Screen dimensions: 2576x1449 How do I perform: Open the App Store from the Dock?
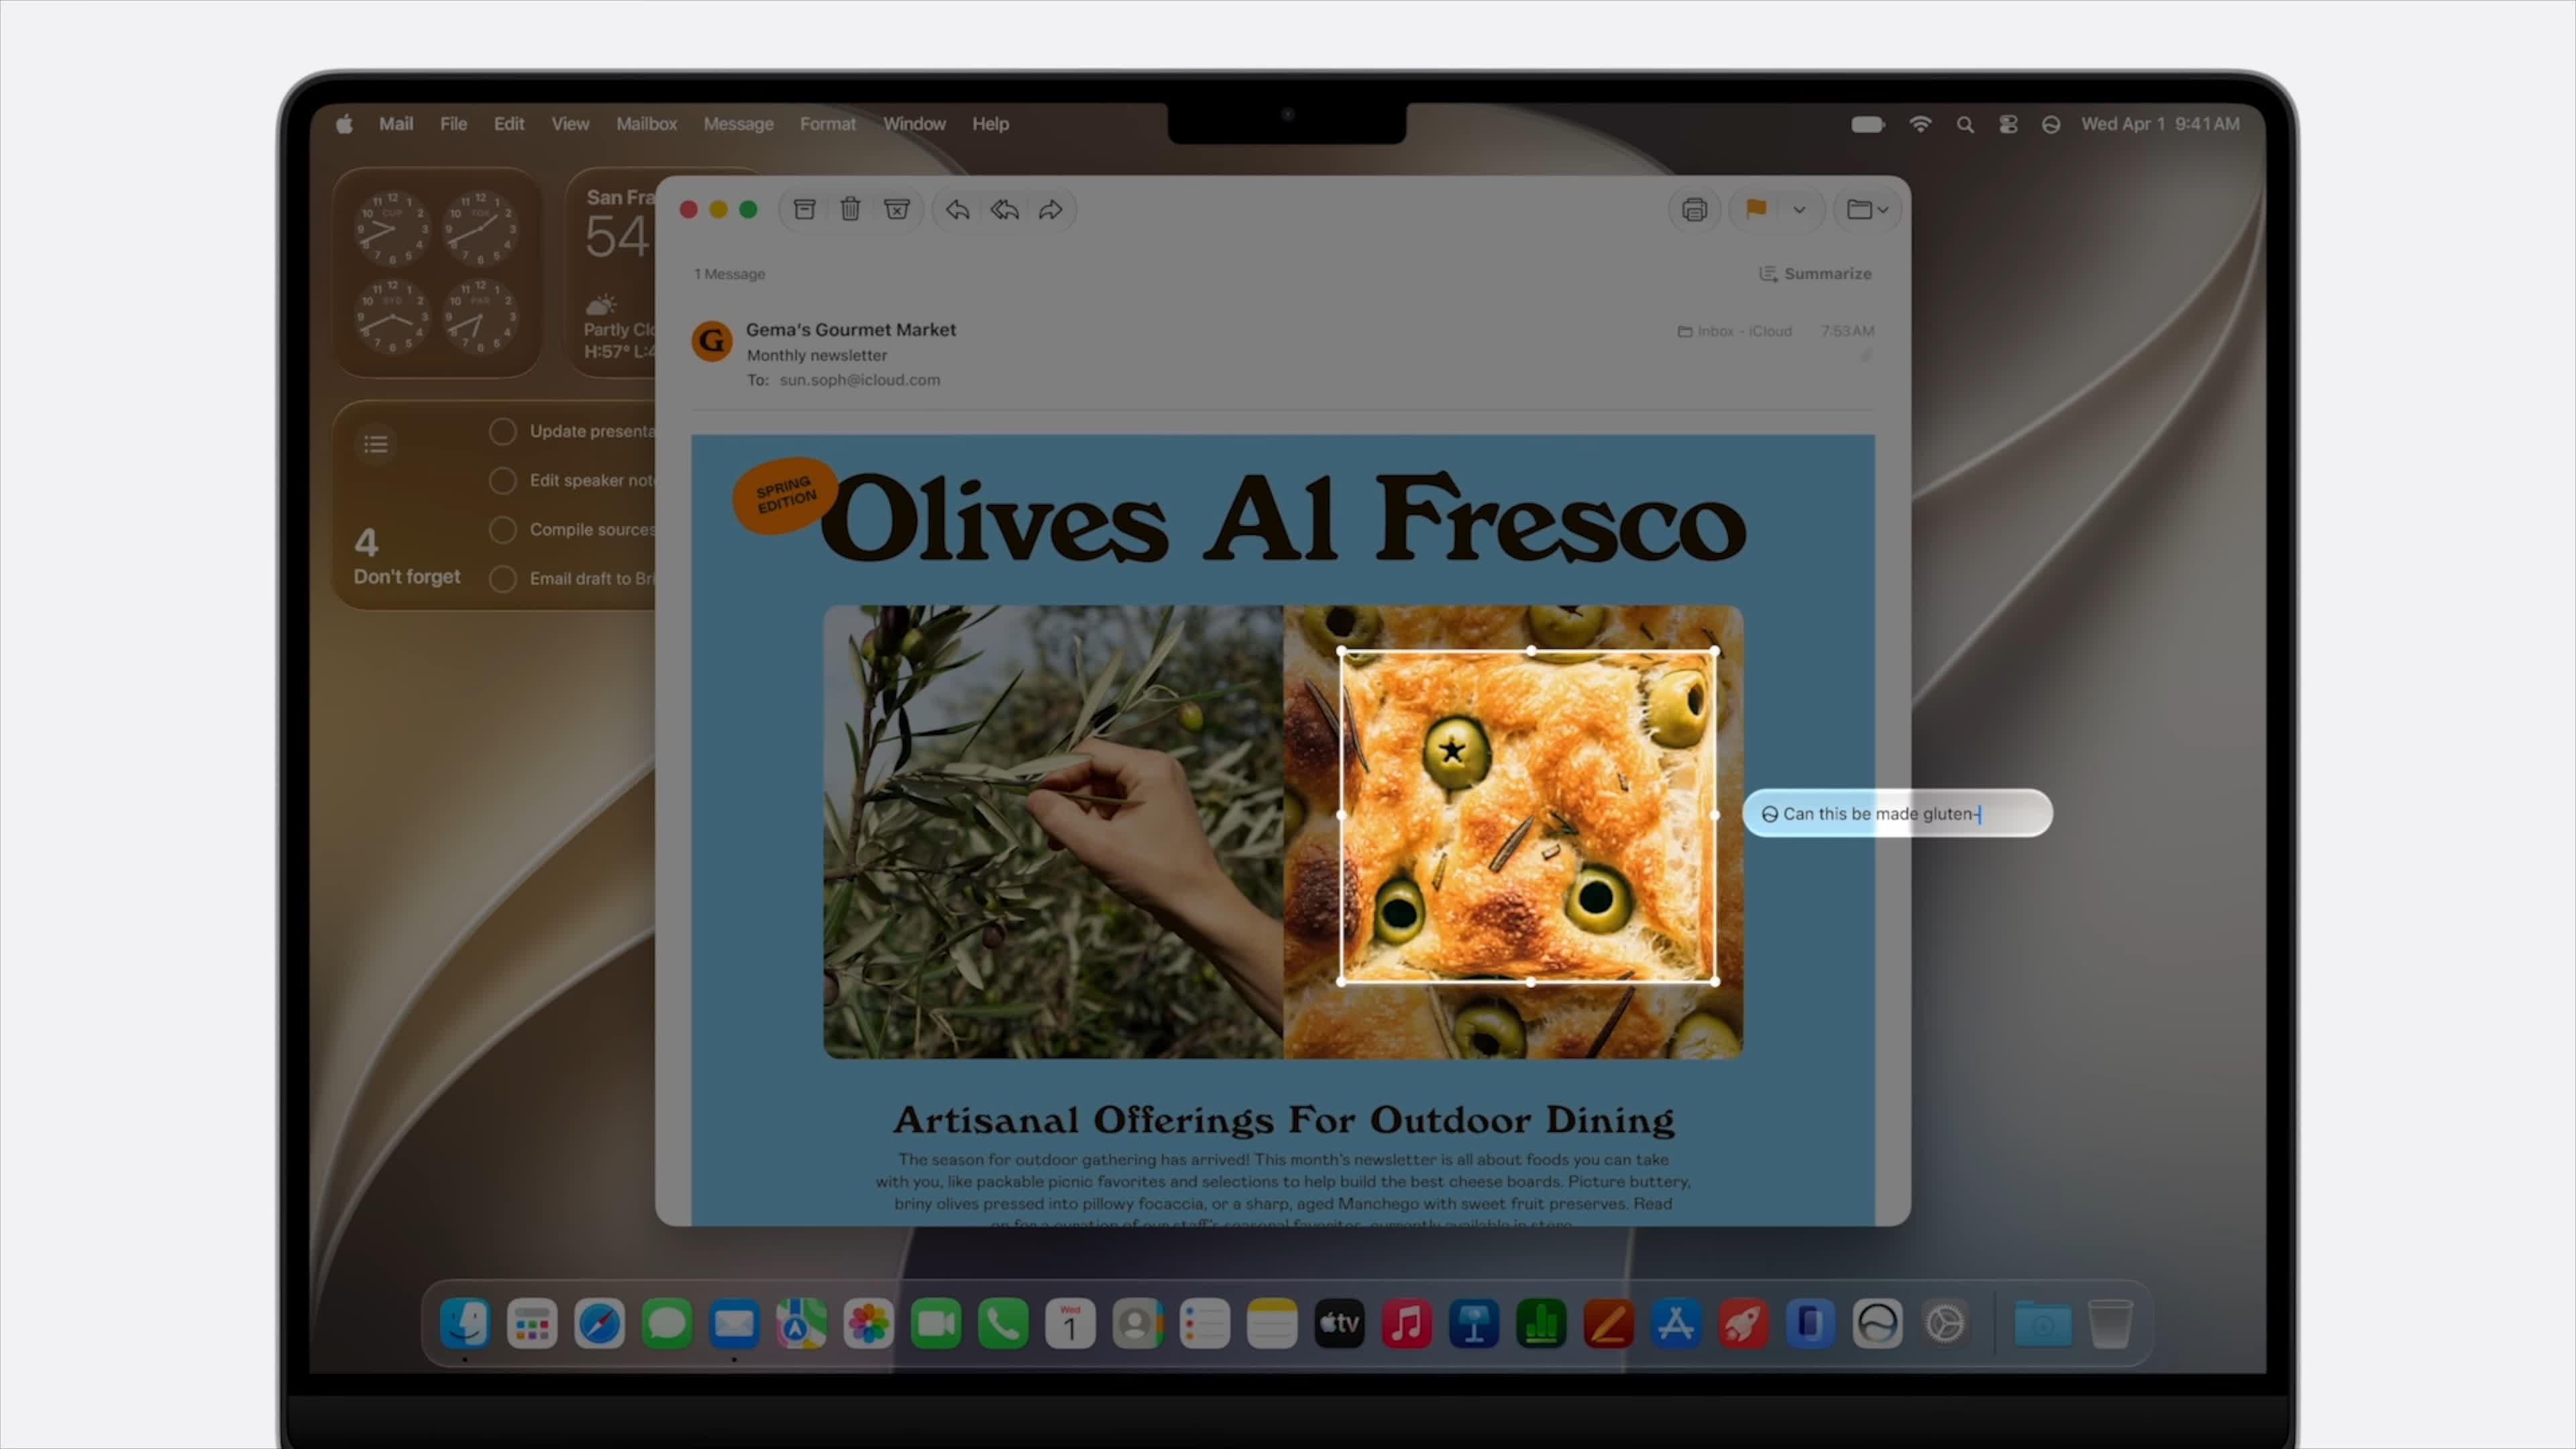[1676, 1323]
